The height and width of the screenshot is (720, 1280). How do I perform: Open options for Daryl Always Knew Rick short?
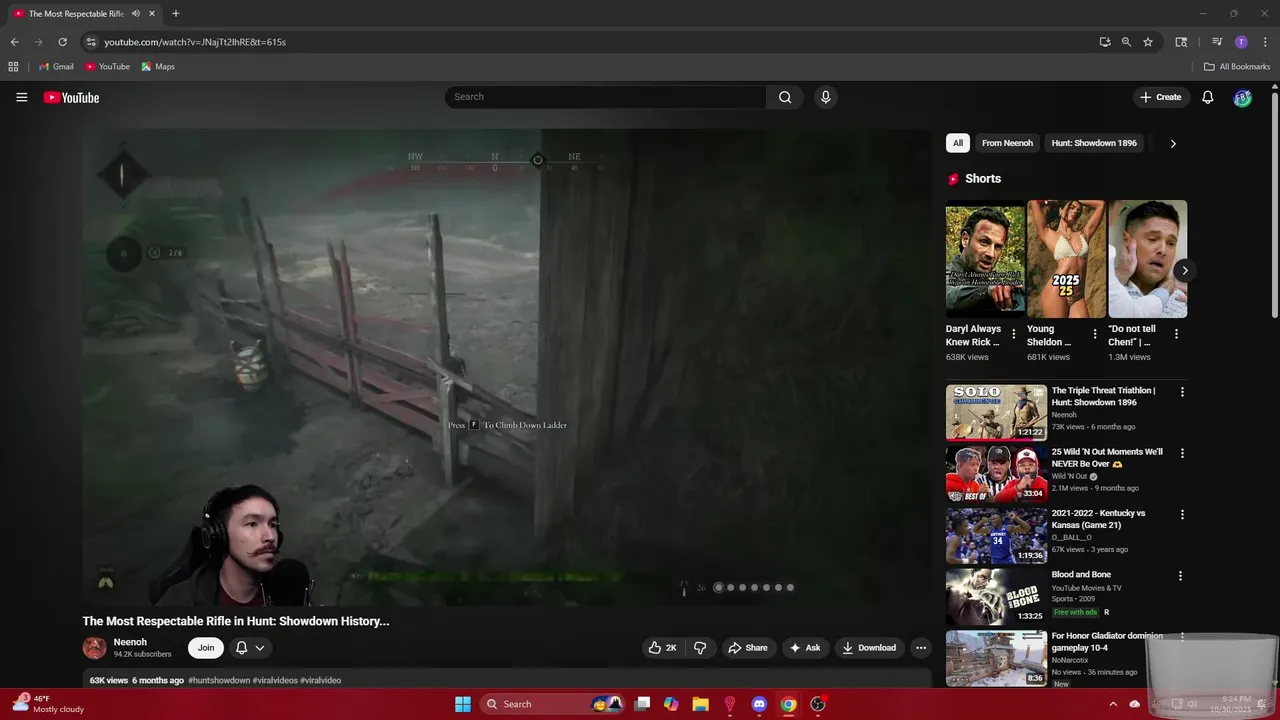click(1014, 334)
